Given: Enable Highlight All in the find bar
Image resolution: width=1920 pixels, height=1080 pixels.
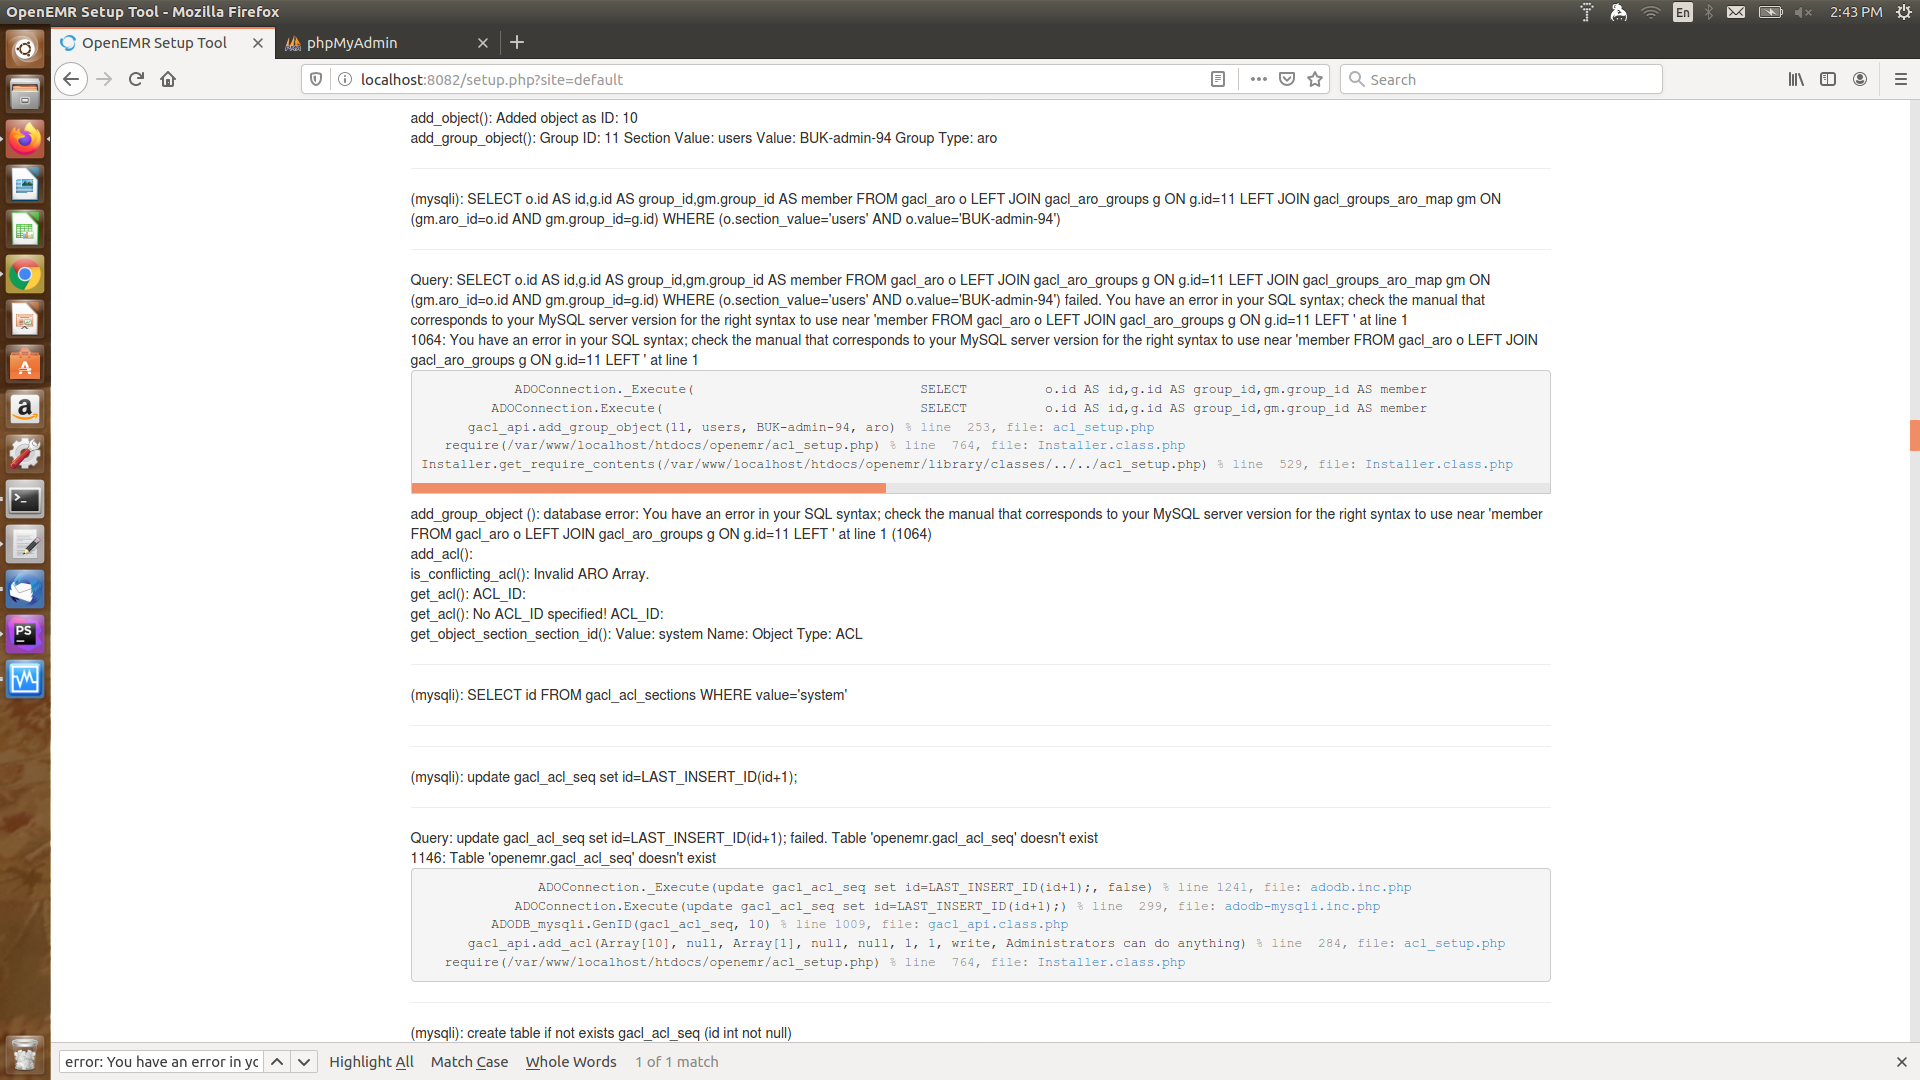Looking at the screenshot, I should (x=371, y=1062).
